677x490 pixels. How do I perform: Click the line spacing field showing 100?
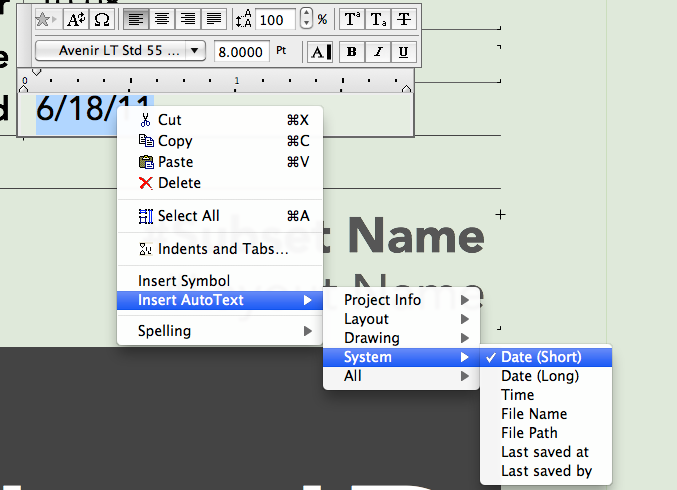click(x=276, y=20)
